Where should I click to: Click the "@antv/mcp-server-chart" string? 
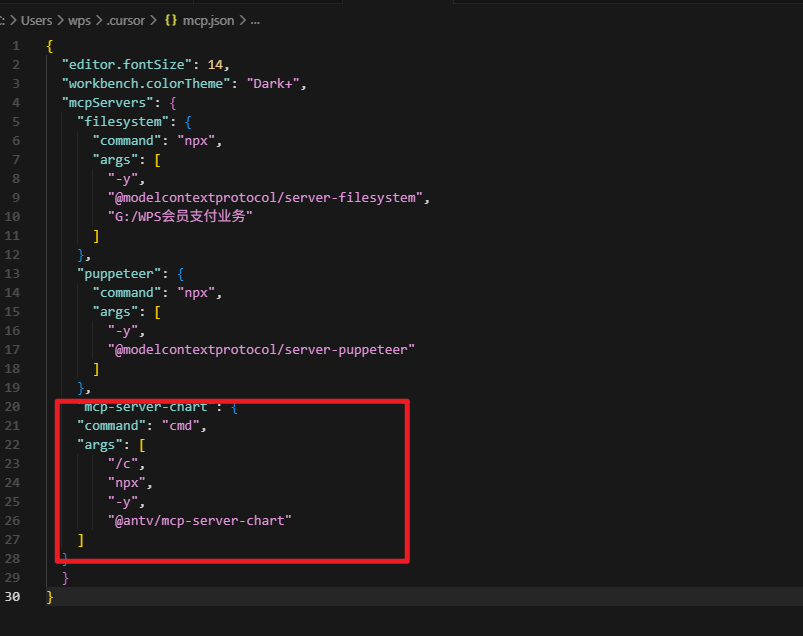point(200,521)
